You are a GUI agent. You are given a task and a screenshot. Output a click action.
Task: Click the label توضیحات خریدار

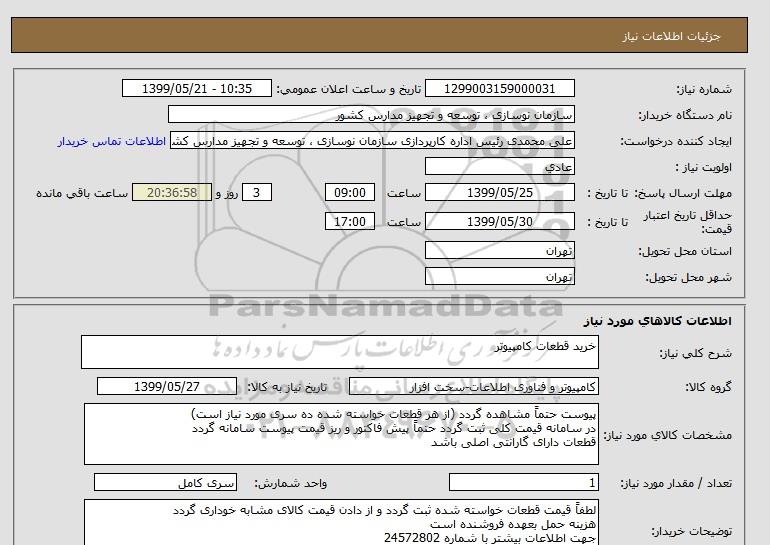[x=691, y=531]
